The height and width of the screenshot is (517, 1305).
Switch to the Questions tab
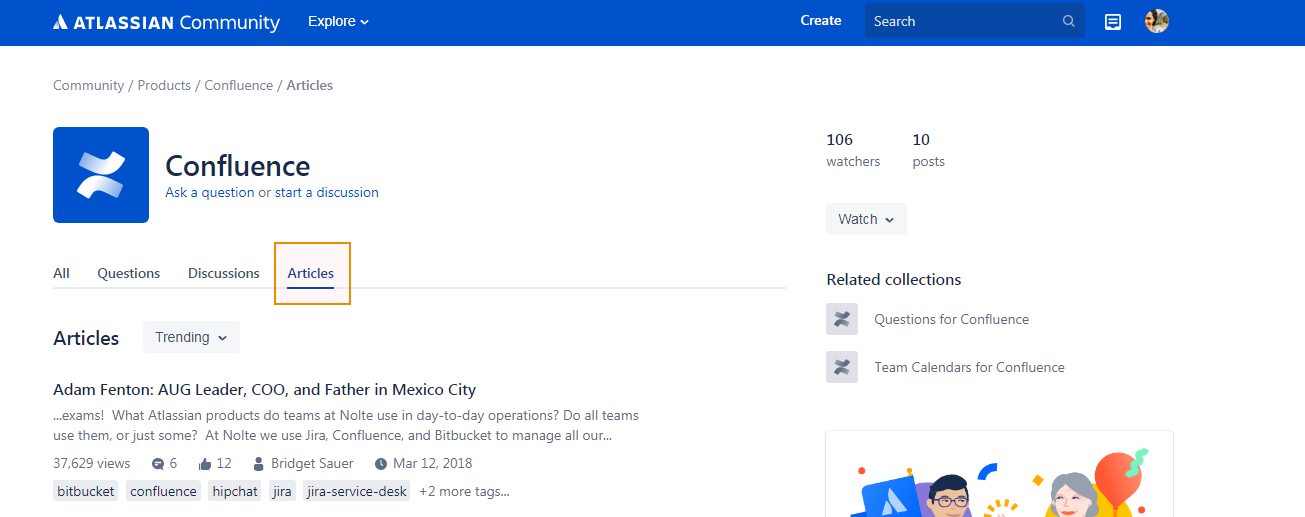129,273
